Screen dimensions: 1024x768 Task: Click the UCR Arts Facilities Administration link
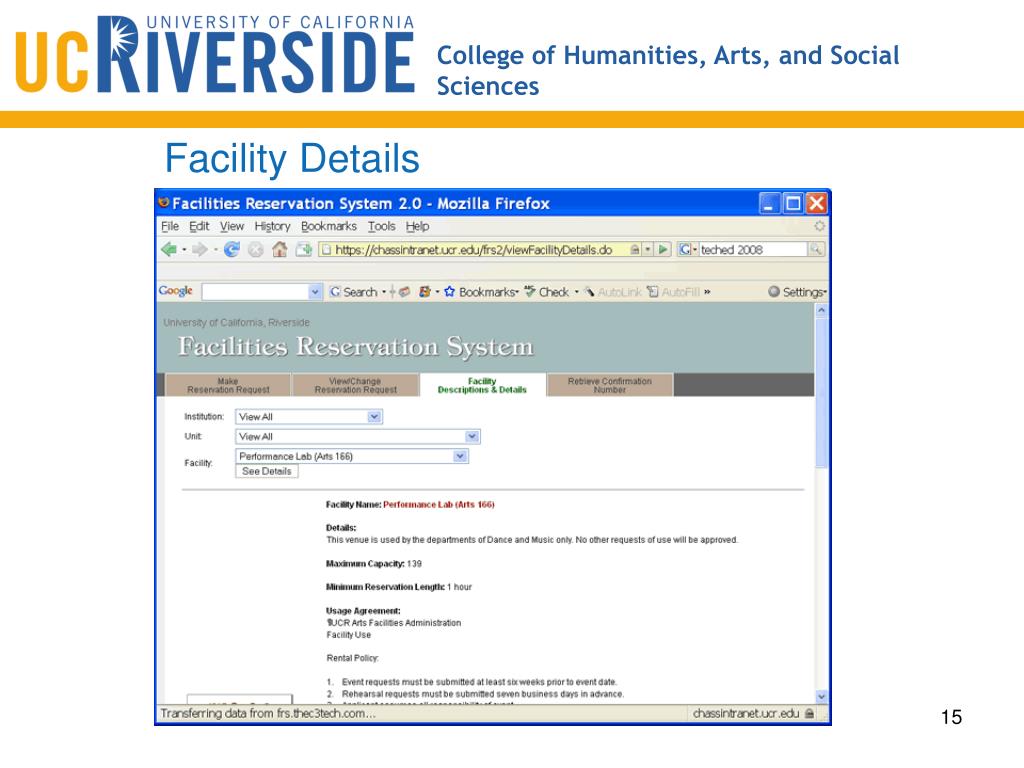coord(394,623)
